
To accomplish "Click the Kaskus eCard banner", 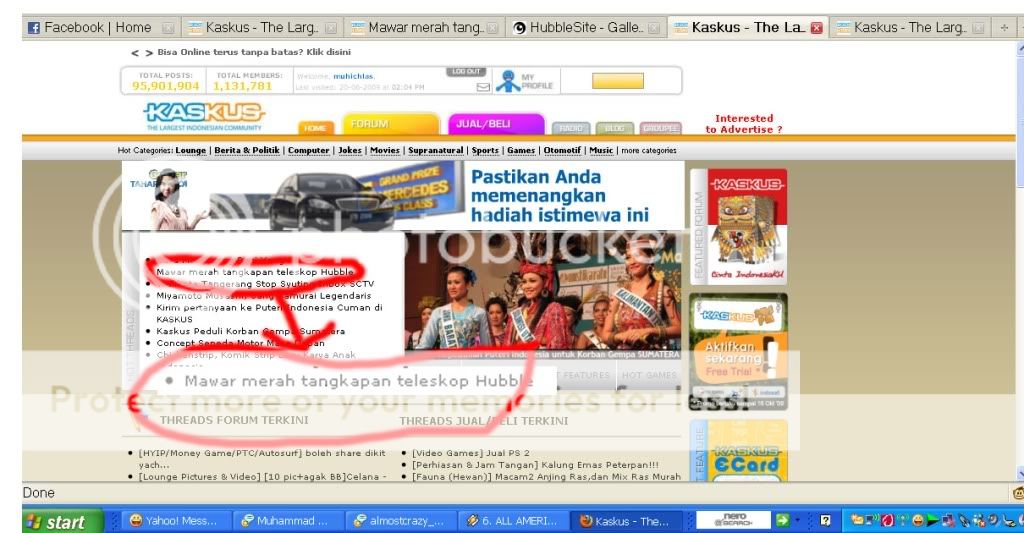I will (x=746, y=451).
